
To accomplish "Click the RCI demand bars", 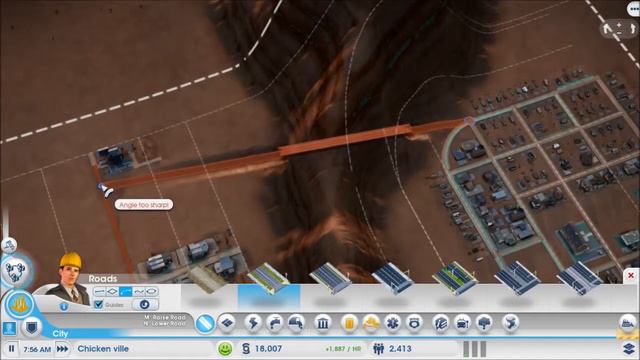I will coord(475,349).
